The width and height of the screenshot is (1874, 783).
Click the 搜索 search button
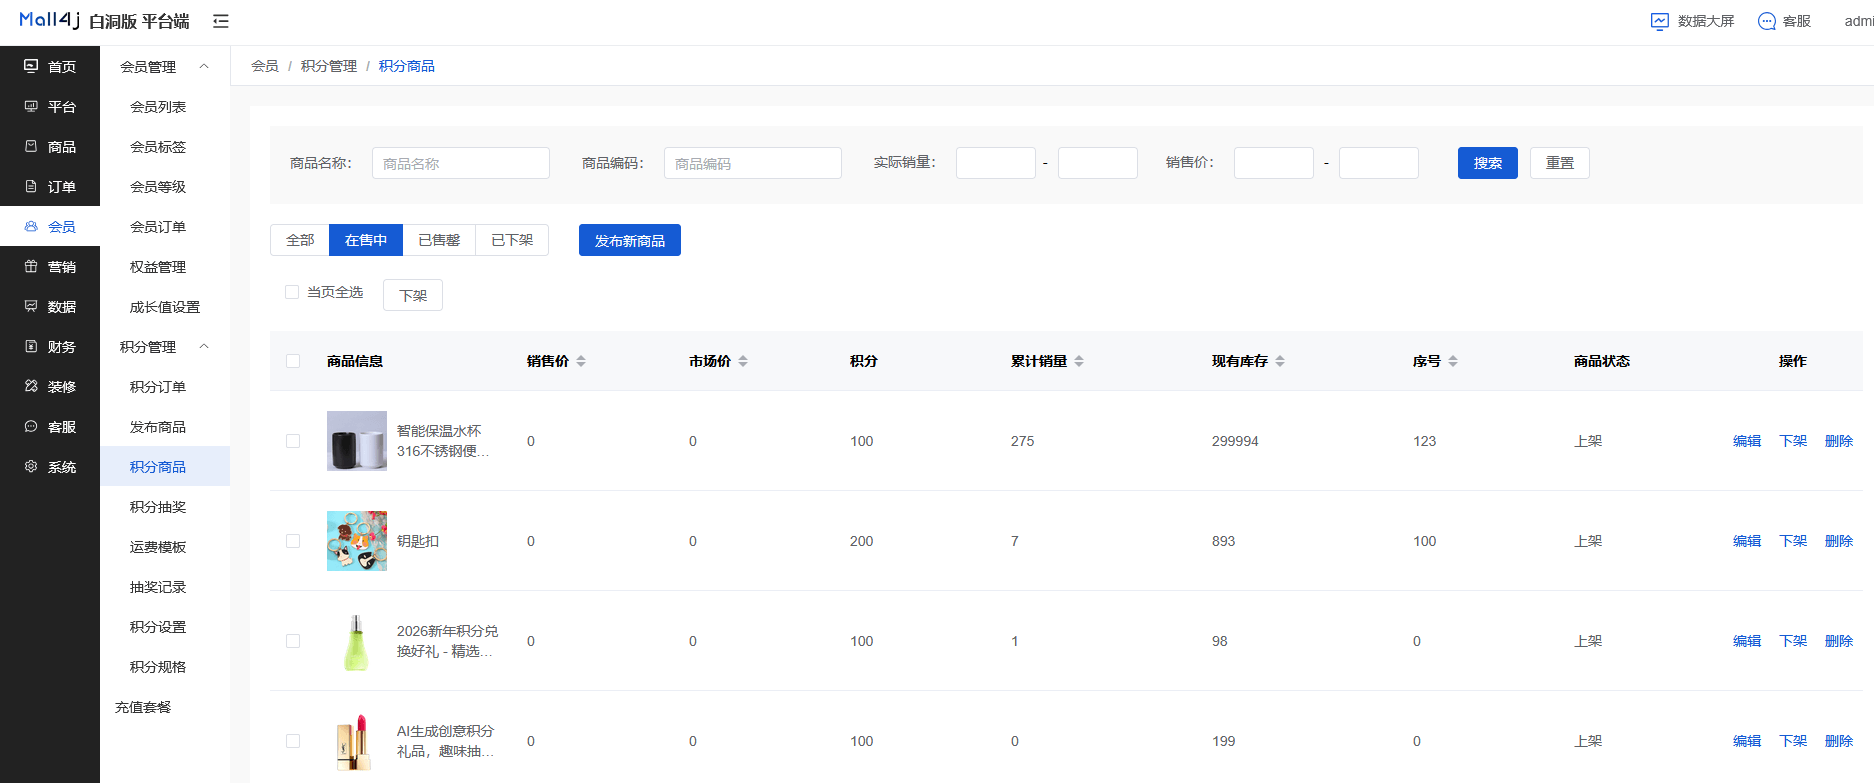point(1488,163)
